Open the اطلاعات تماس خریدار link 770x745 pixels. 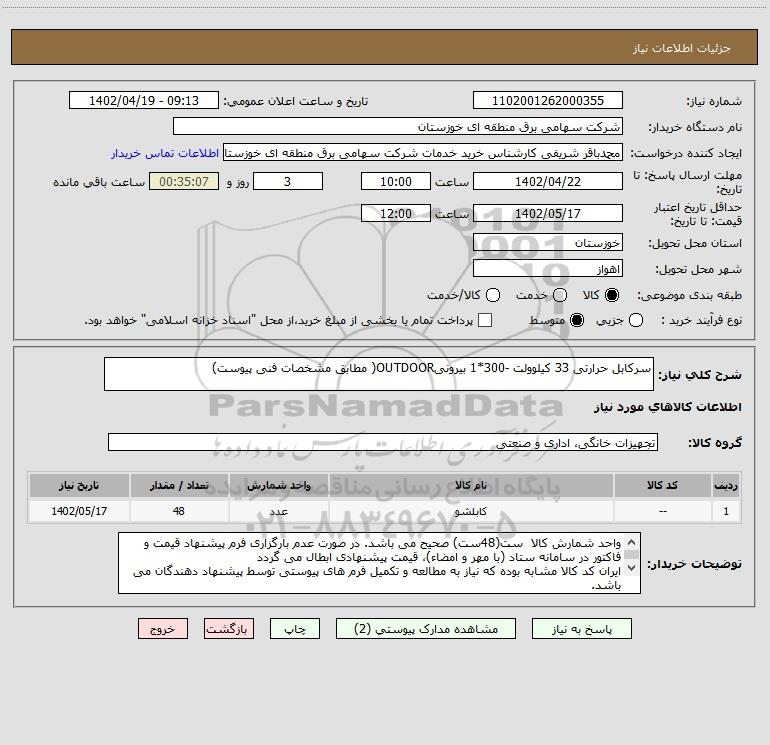(x=165, y=153)
